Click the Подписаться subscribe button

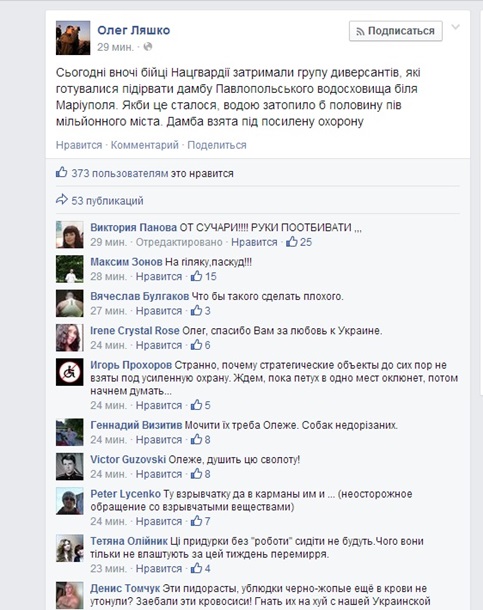(396, 31)
